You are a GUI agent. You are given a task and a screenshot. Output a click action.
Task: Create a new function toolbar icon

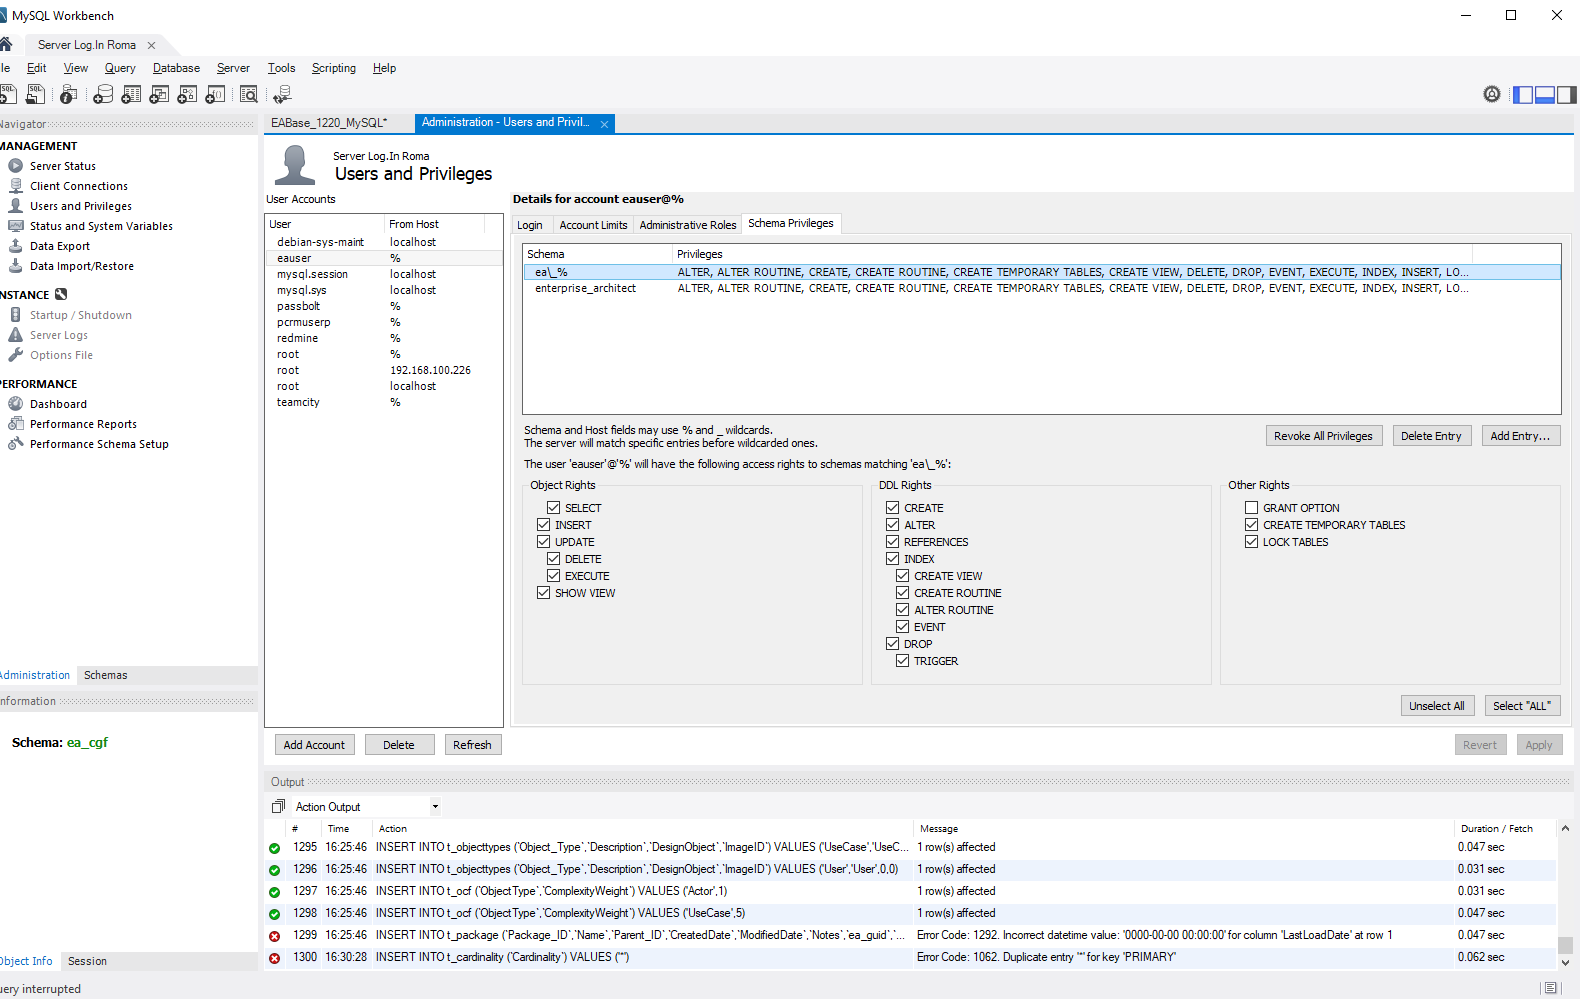215,94
